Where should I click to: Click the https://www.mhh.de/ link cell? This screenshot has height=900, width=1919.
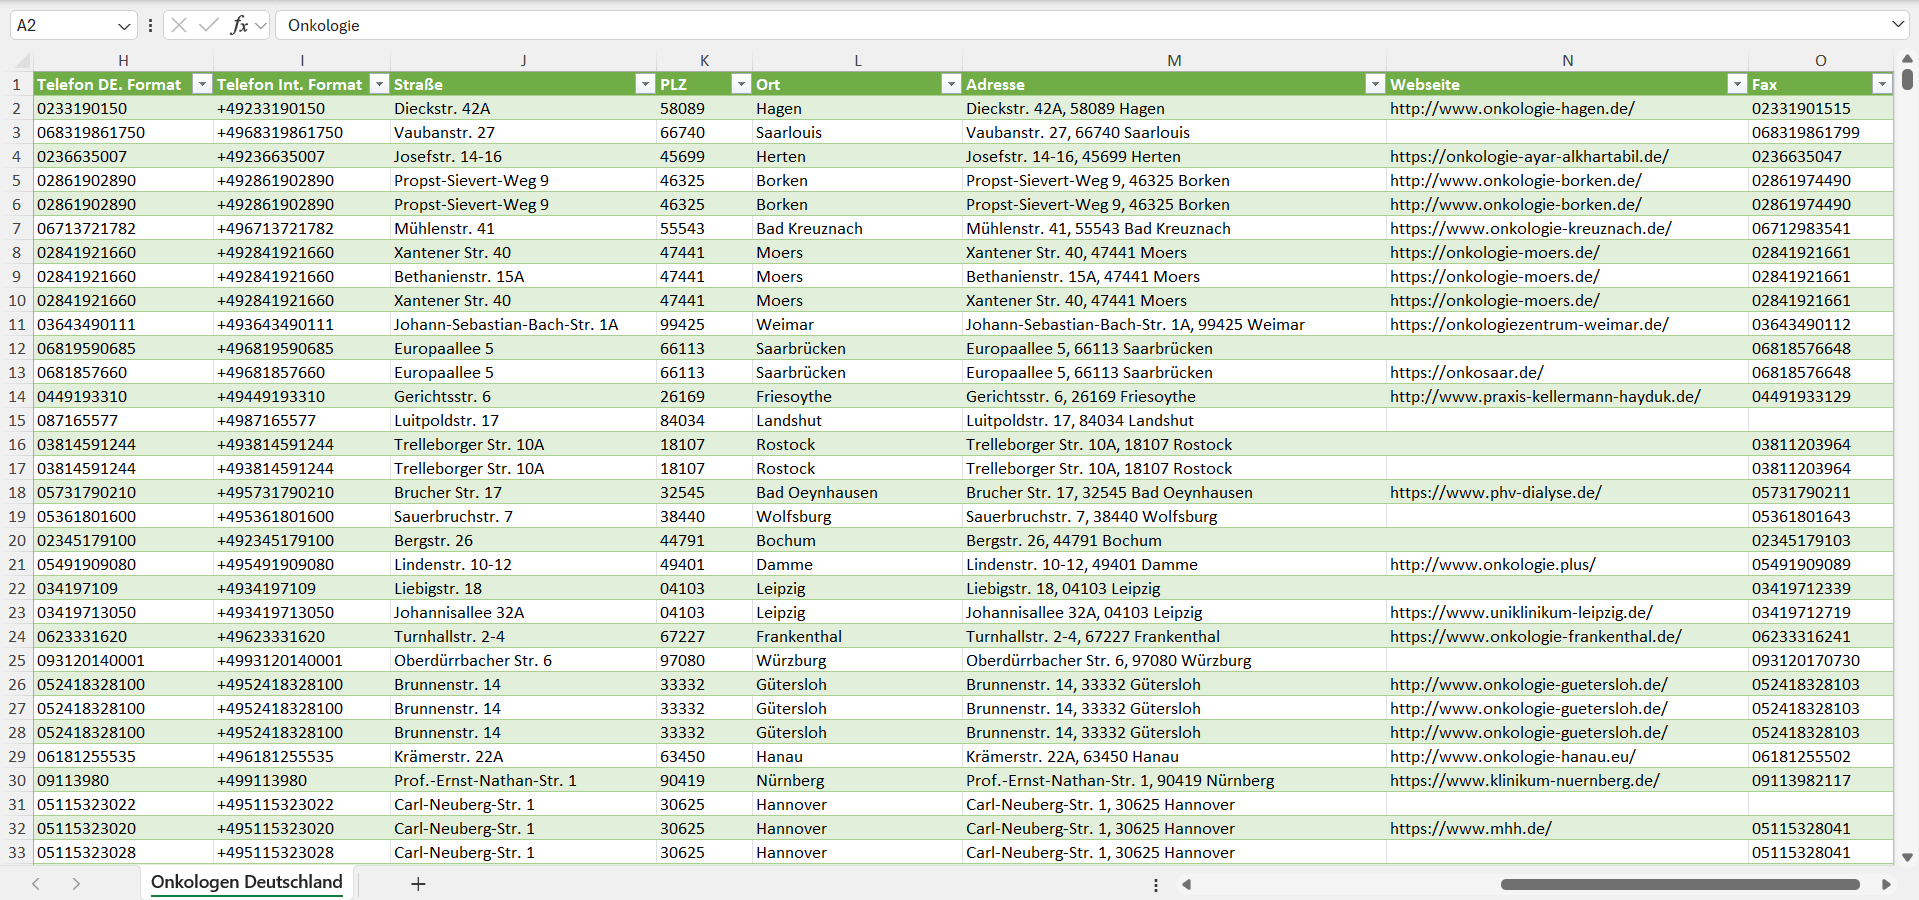click(1470, 828)
